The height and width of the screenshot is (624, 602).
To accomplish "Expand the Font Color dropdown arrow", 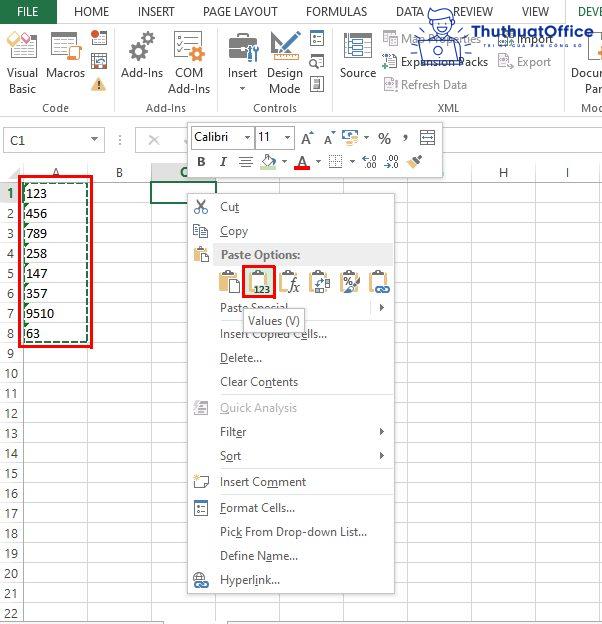I will [318, 162].
